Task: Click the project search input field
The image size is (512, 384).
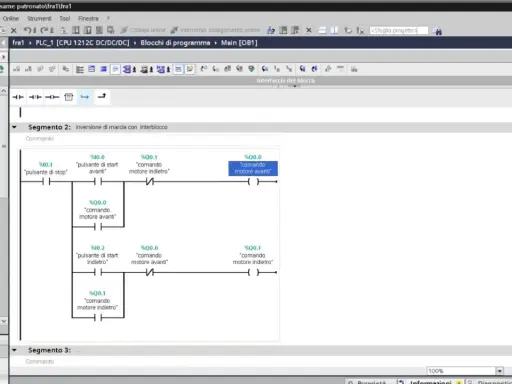Action: pyautogui.click(x=399, y=30)
